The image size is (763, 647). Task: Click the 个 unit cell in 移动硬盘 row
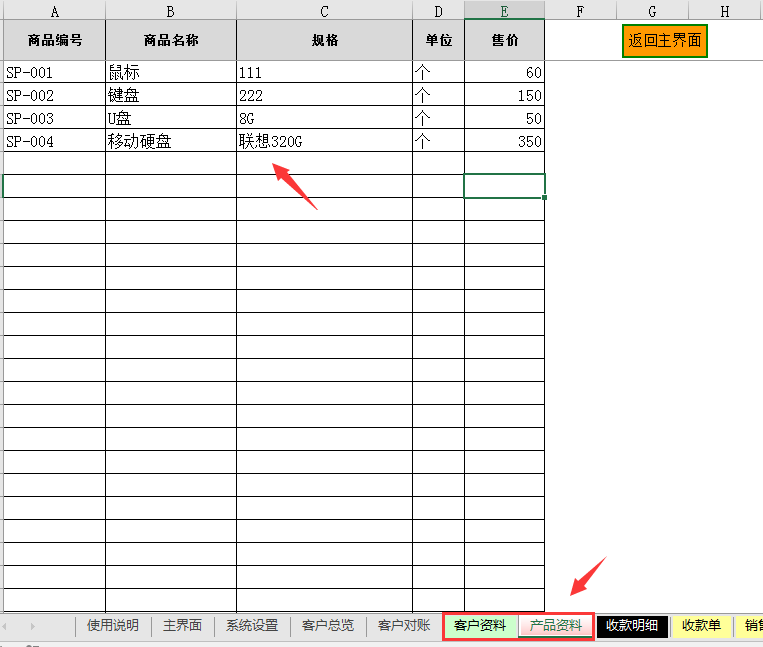pyautogui.click(x=438, y=141)
